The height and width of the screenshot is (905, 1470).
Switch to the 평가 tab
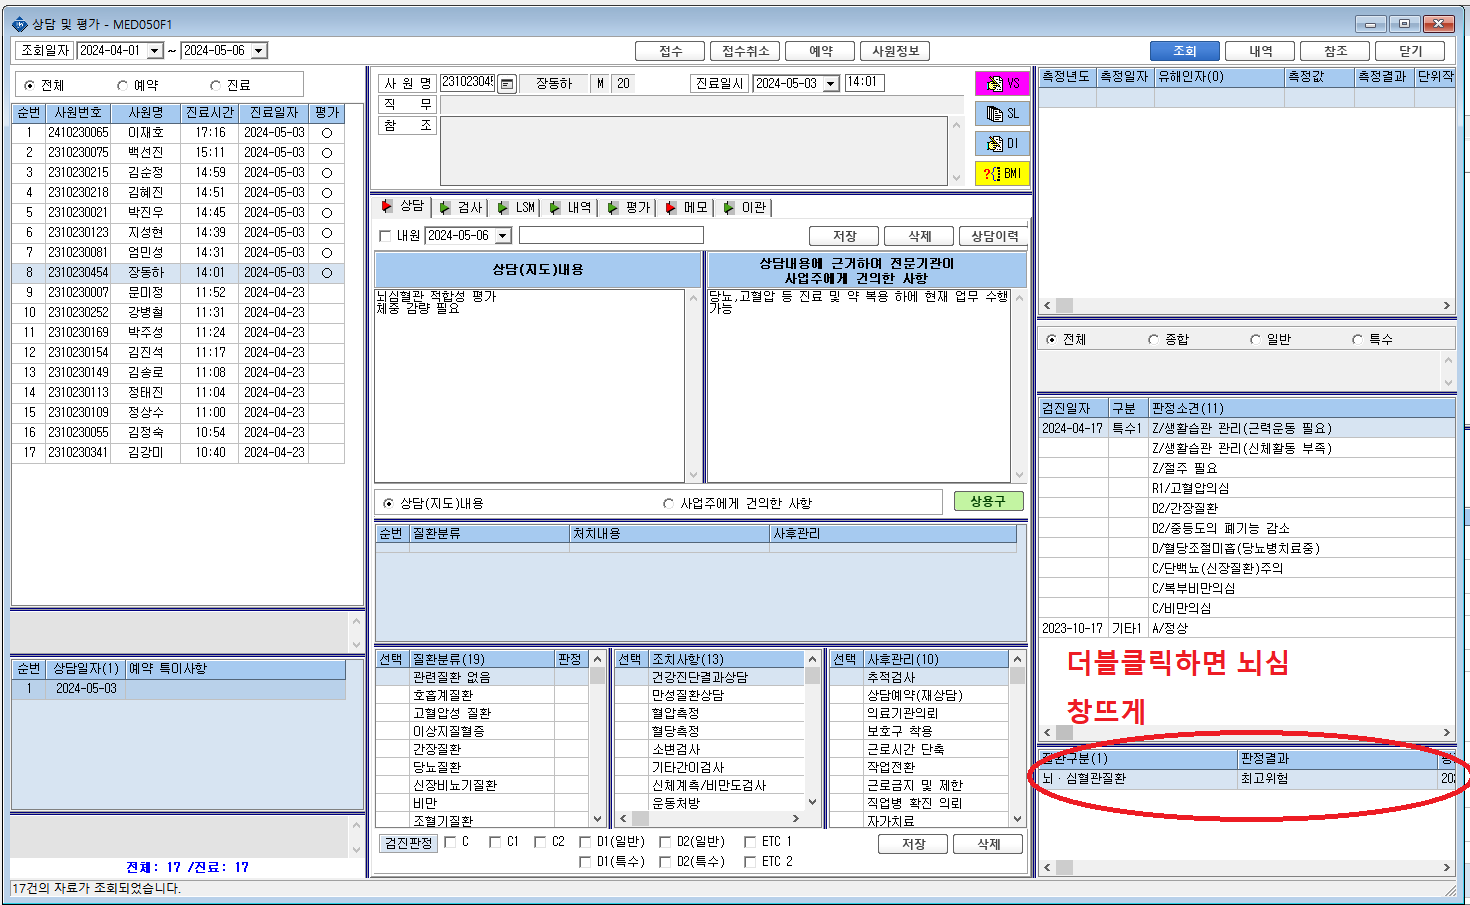629,208
